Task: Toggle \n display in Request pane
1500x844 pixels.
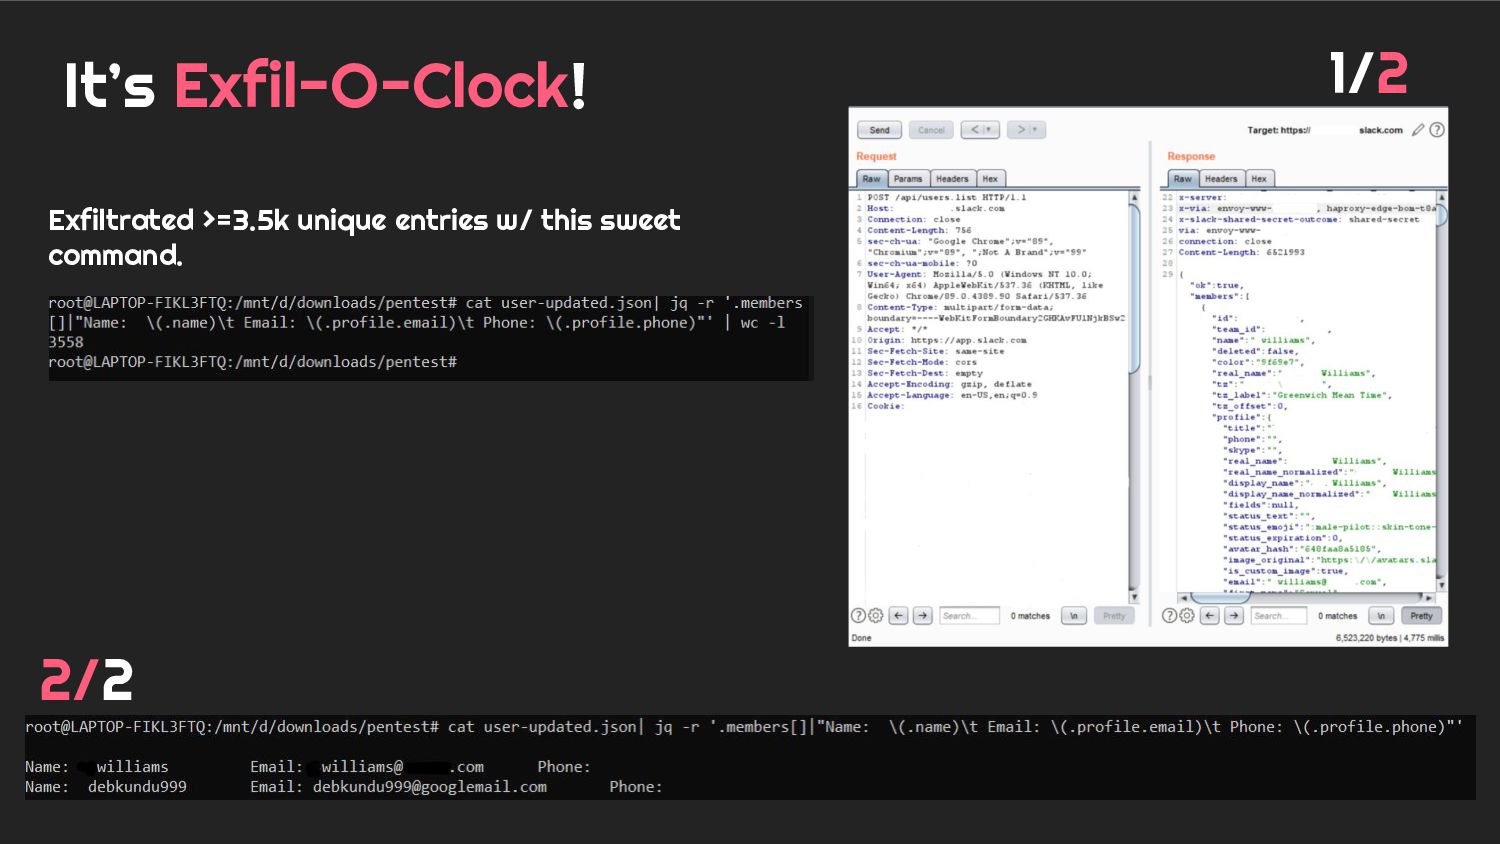Action: tap(1073, 616)
